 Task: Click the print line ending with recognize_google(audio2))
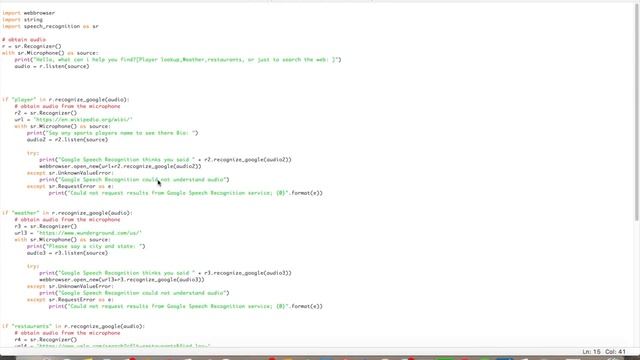click(x=165, y=160)
